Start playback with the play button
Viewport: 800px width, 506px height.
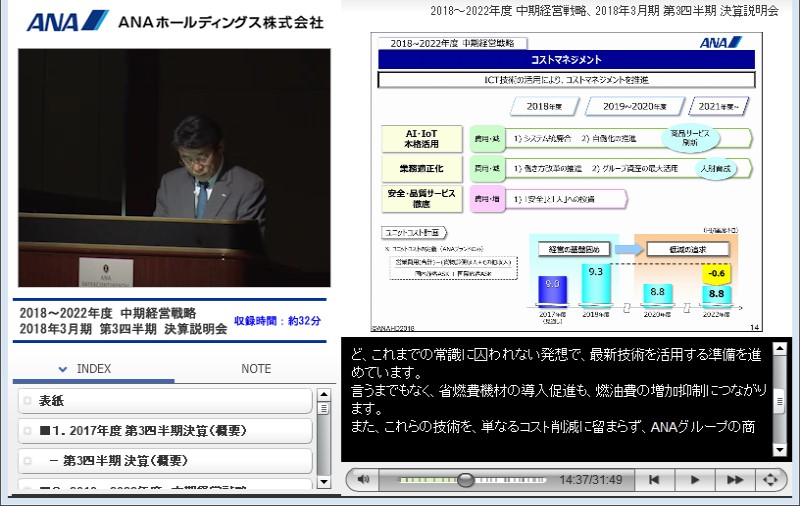pyautogui.click(x=694, y=479)
